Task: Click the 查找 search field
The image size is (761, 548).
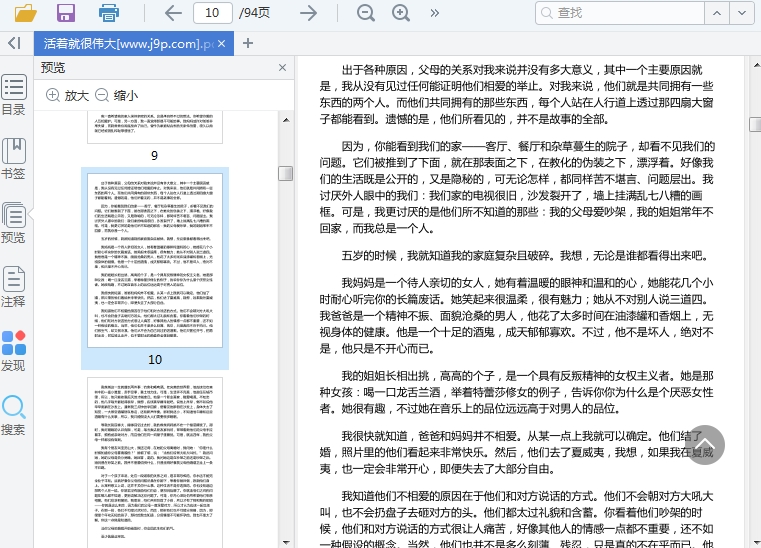Action: (x=620, y=13)
